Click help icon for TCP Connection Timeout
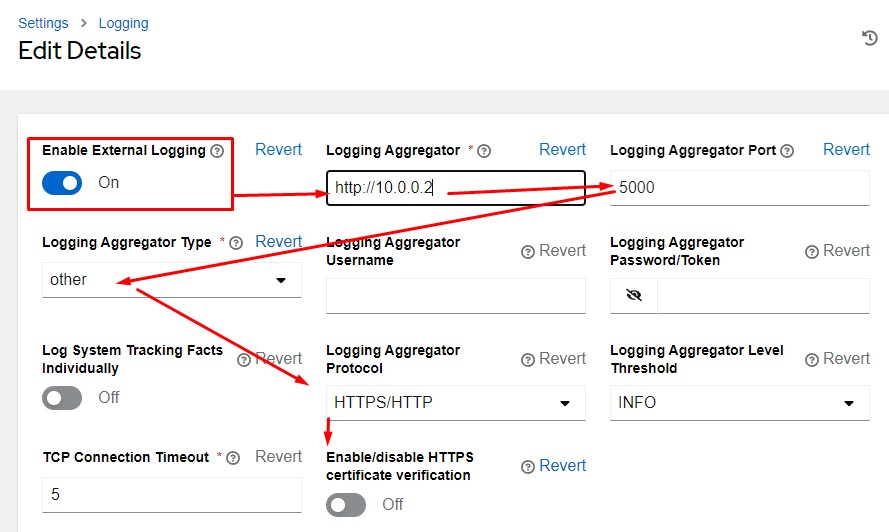The height and width of the screenshot is (532, 889). coord(233,458)
